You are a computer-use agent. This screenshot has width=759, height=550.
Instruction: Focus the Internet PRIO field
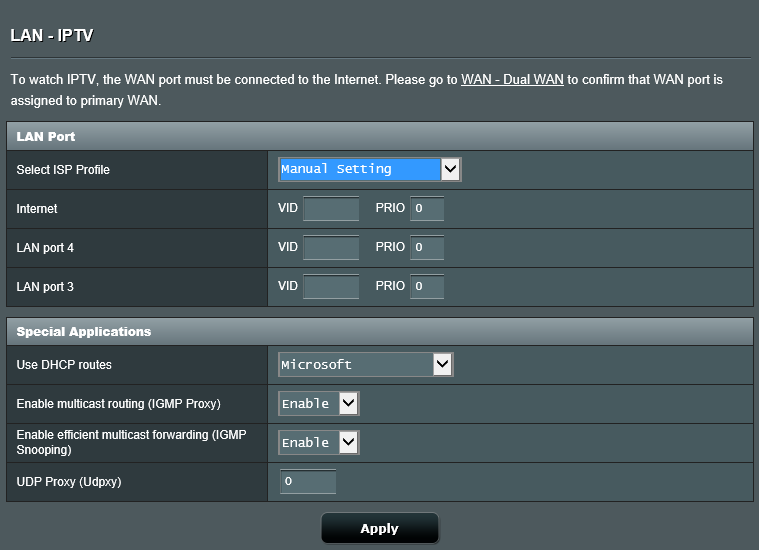426,209
